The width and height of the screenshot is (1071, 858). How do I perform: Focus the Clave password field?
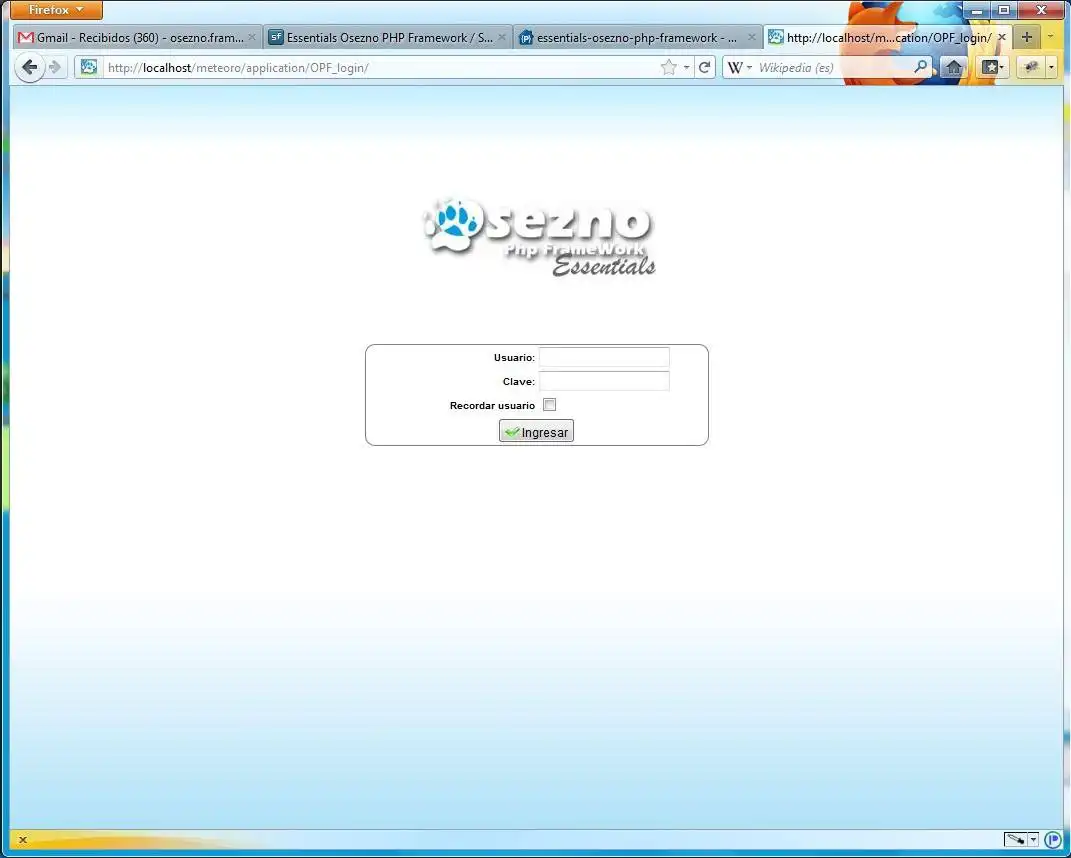(x=604, y=381)
